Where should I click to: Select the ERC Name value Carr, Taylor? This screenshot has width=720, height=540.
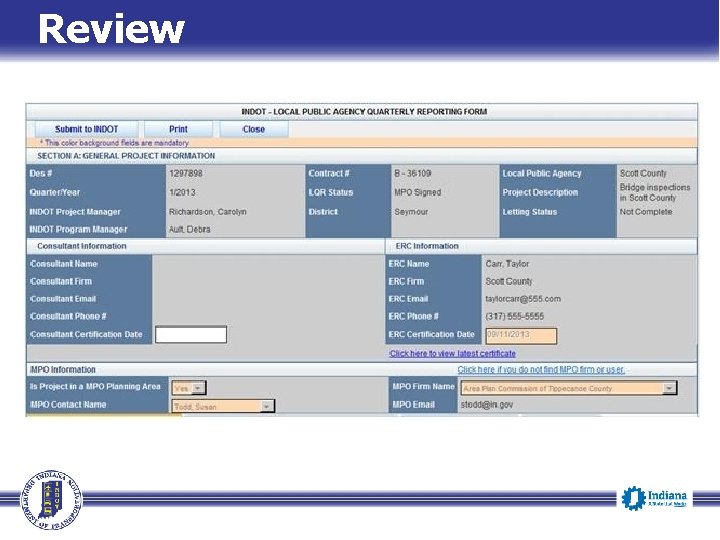coord(507,264)
